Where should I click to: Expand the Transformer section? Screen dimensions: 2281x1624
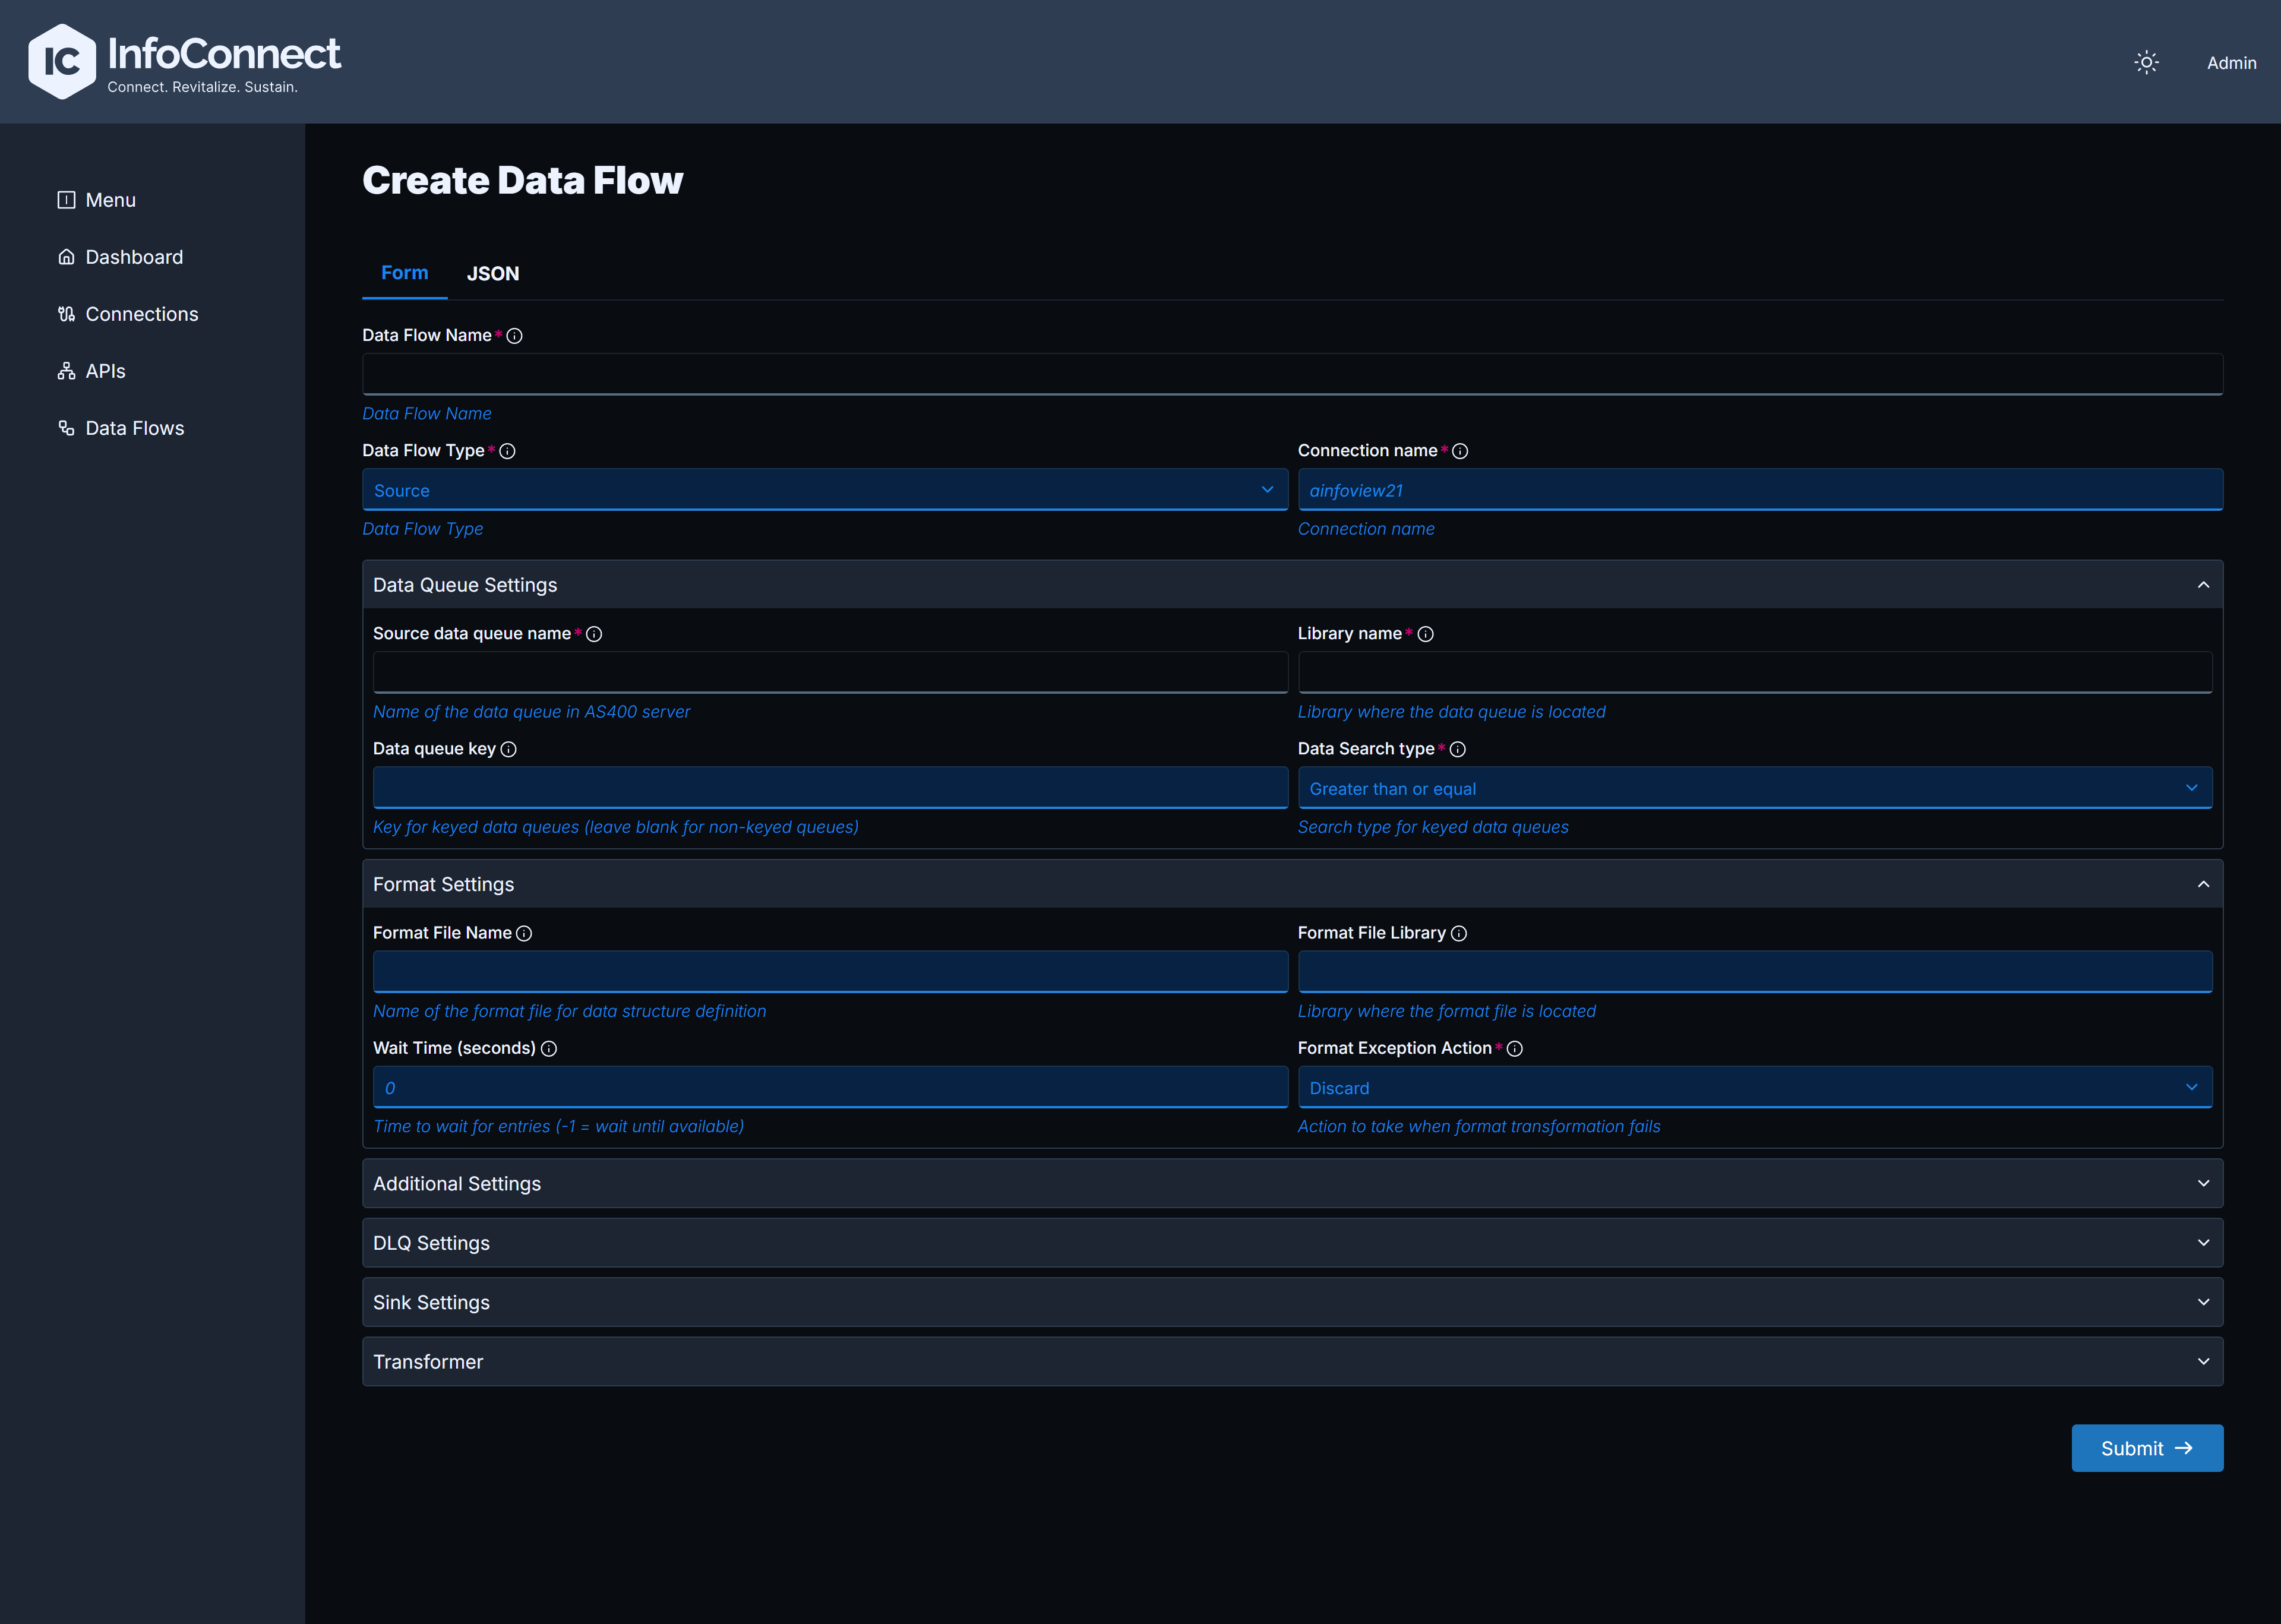click(x=1292, y=1362)
